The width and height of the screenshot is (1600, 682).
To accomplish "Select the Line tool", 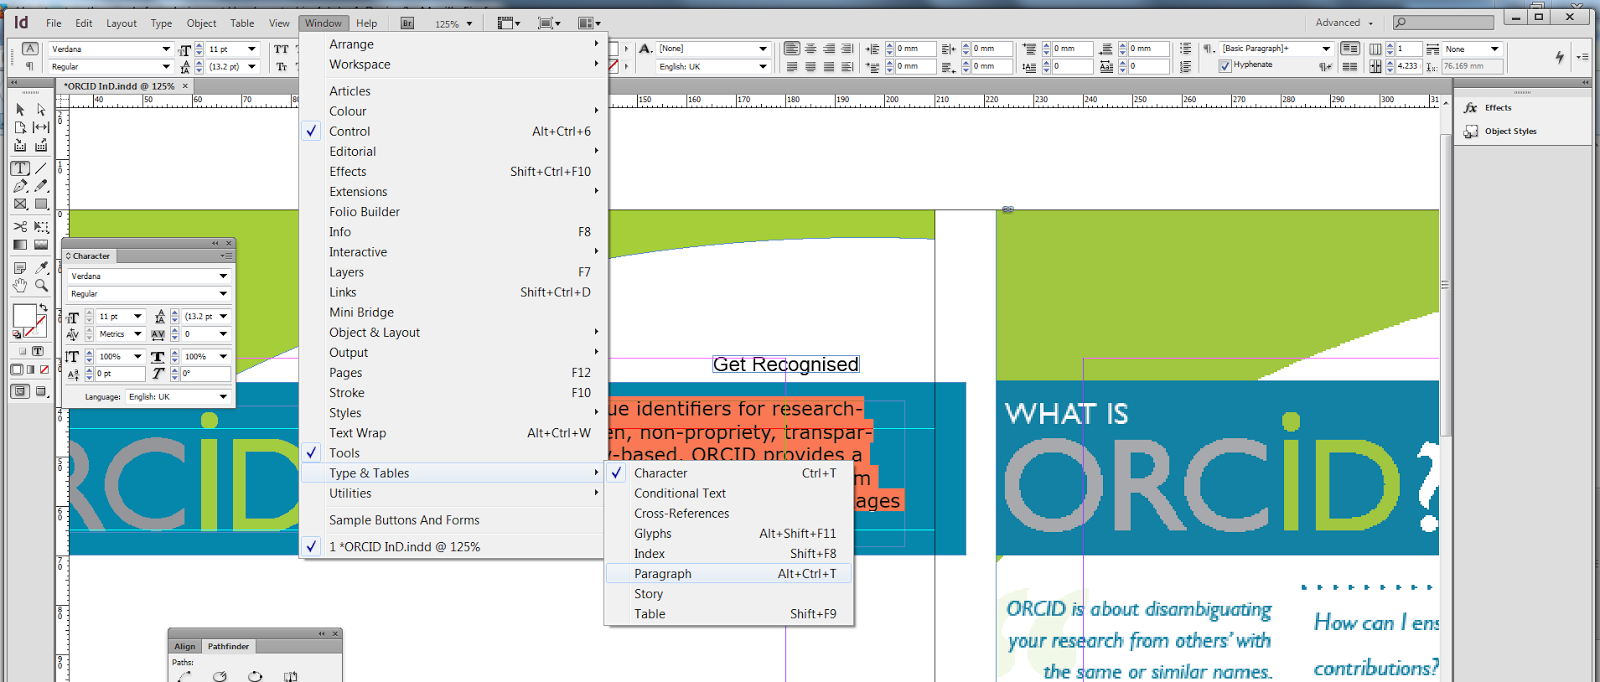I will (x=41, y=168).
